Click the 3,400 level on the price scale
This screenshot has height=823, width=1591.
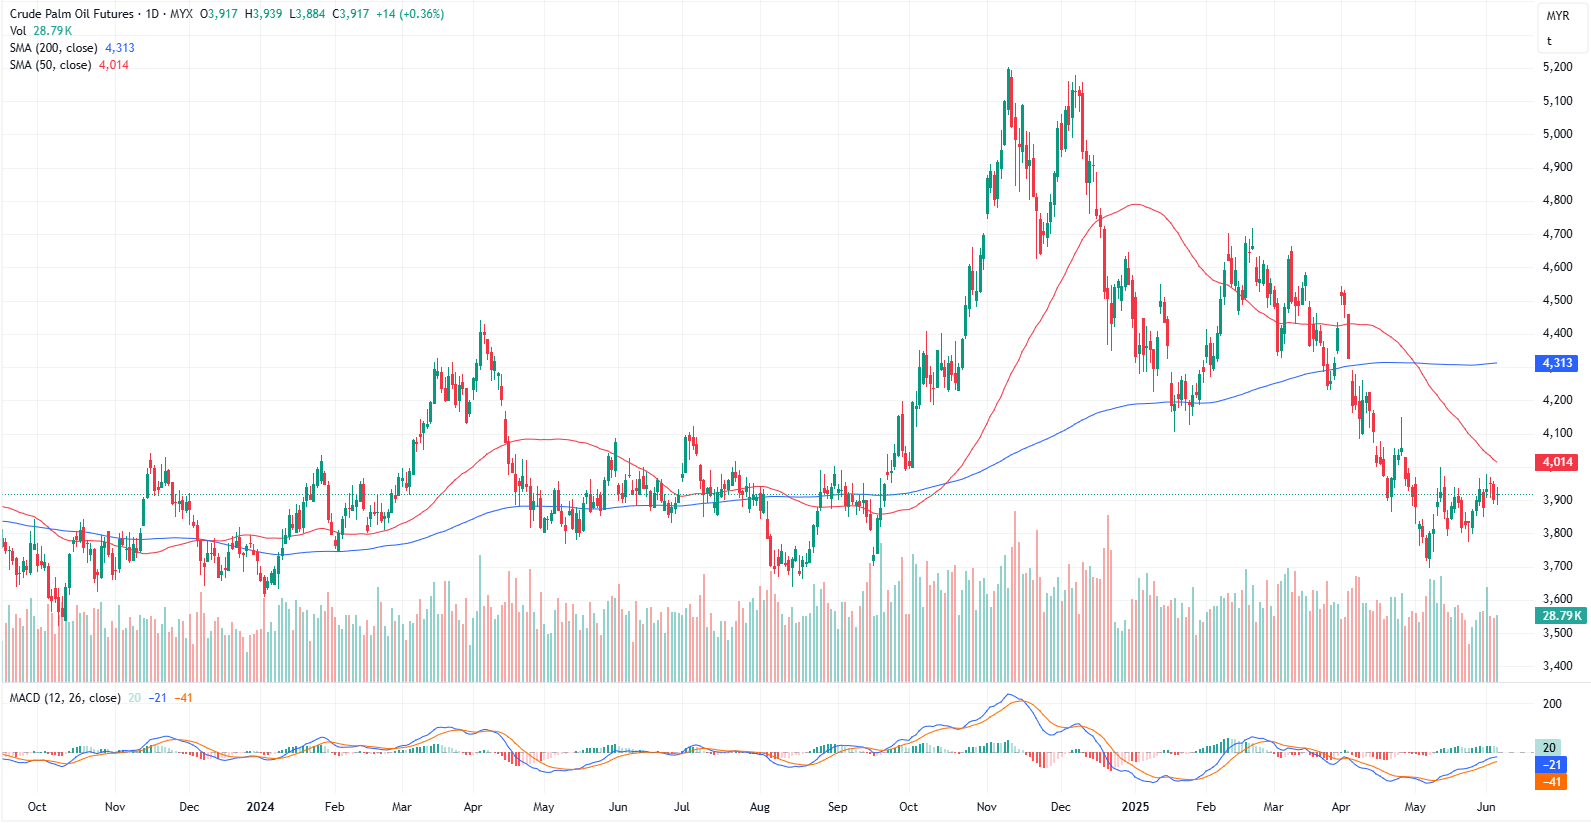(1557, 666)
